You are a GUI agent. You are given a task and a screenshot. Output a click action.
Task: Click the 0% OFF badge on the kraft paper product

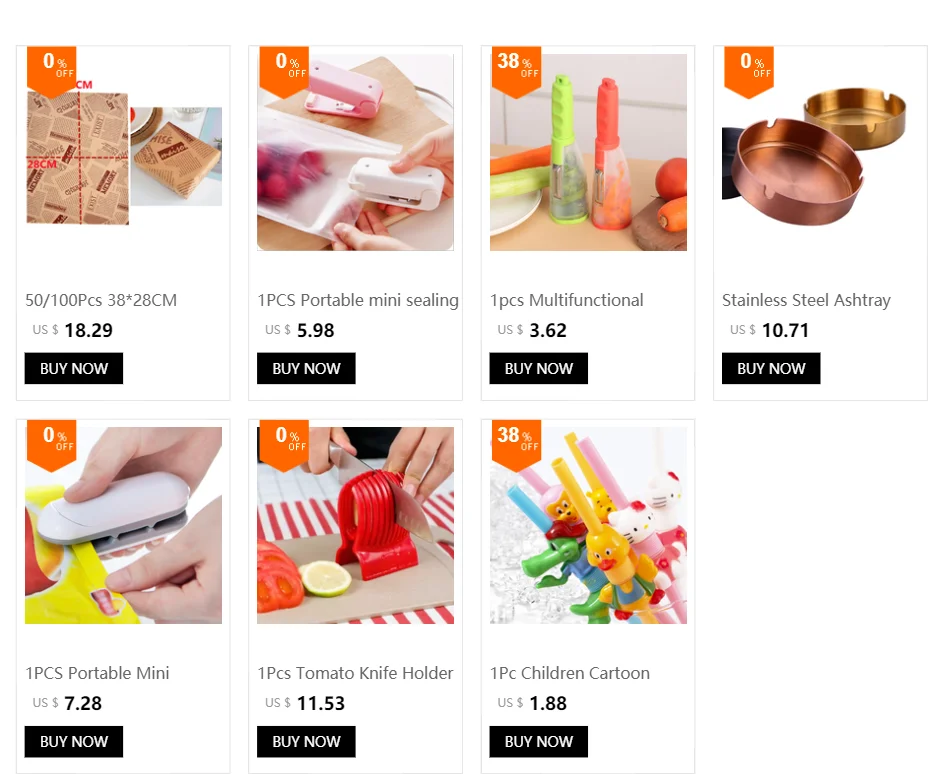(x=52, y=72)
